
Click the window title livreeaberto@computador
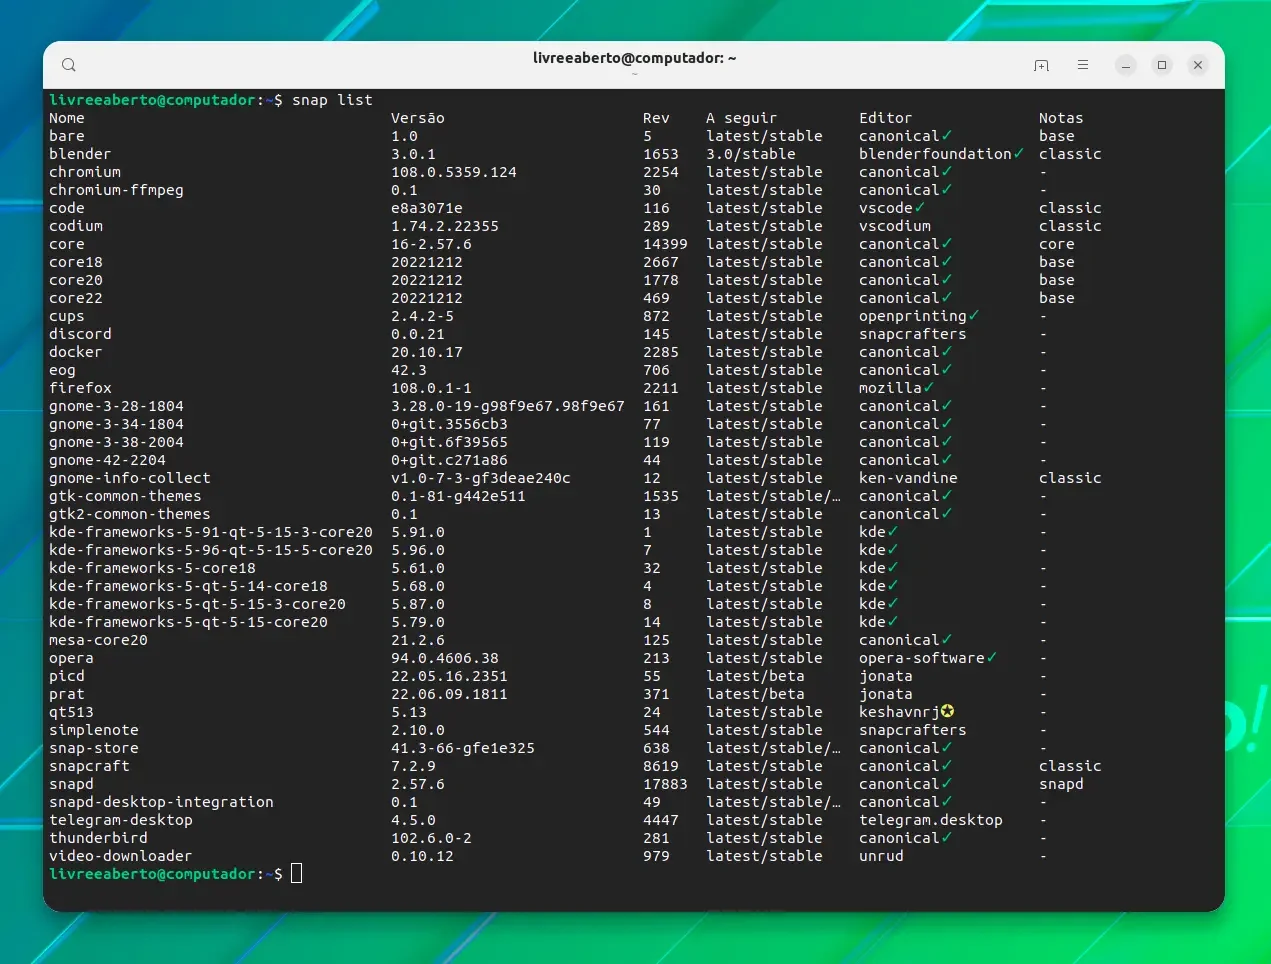pyautogui.click(x=635, y=58)
